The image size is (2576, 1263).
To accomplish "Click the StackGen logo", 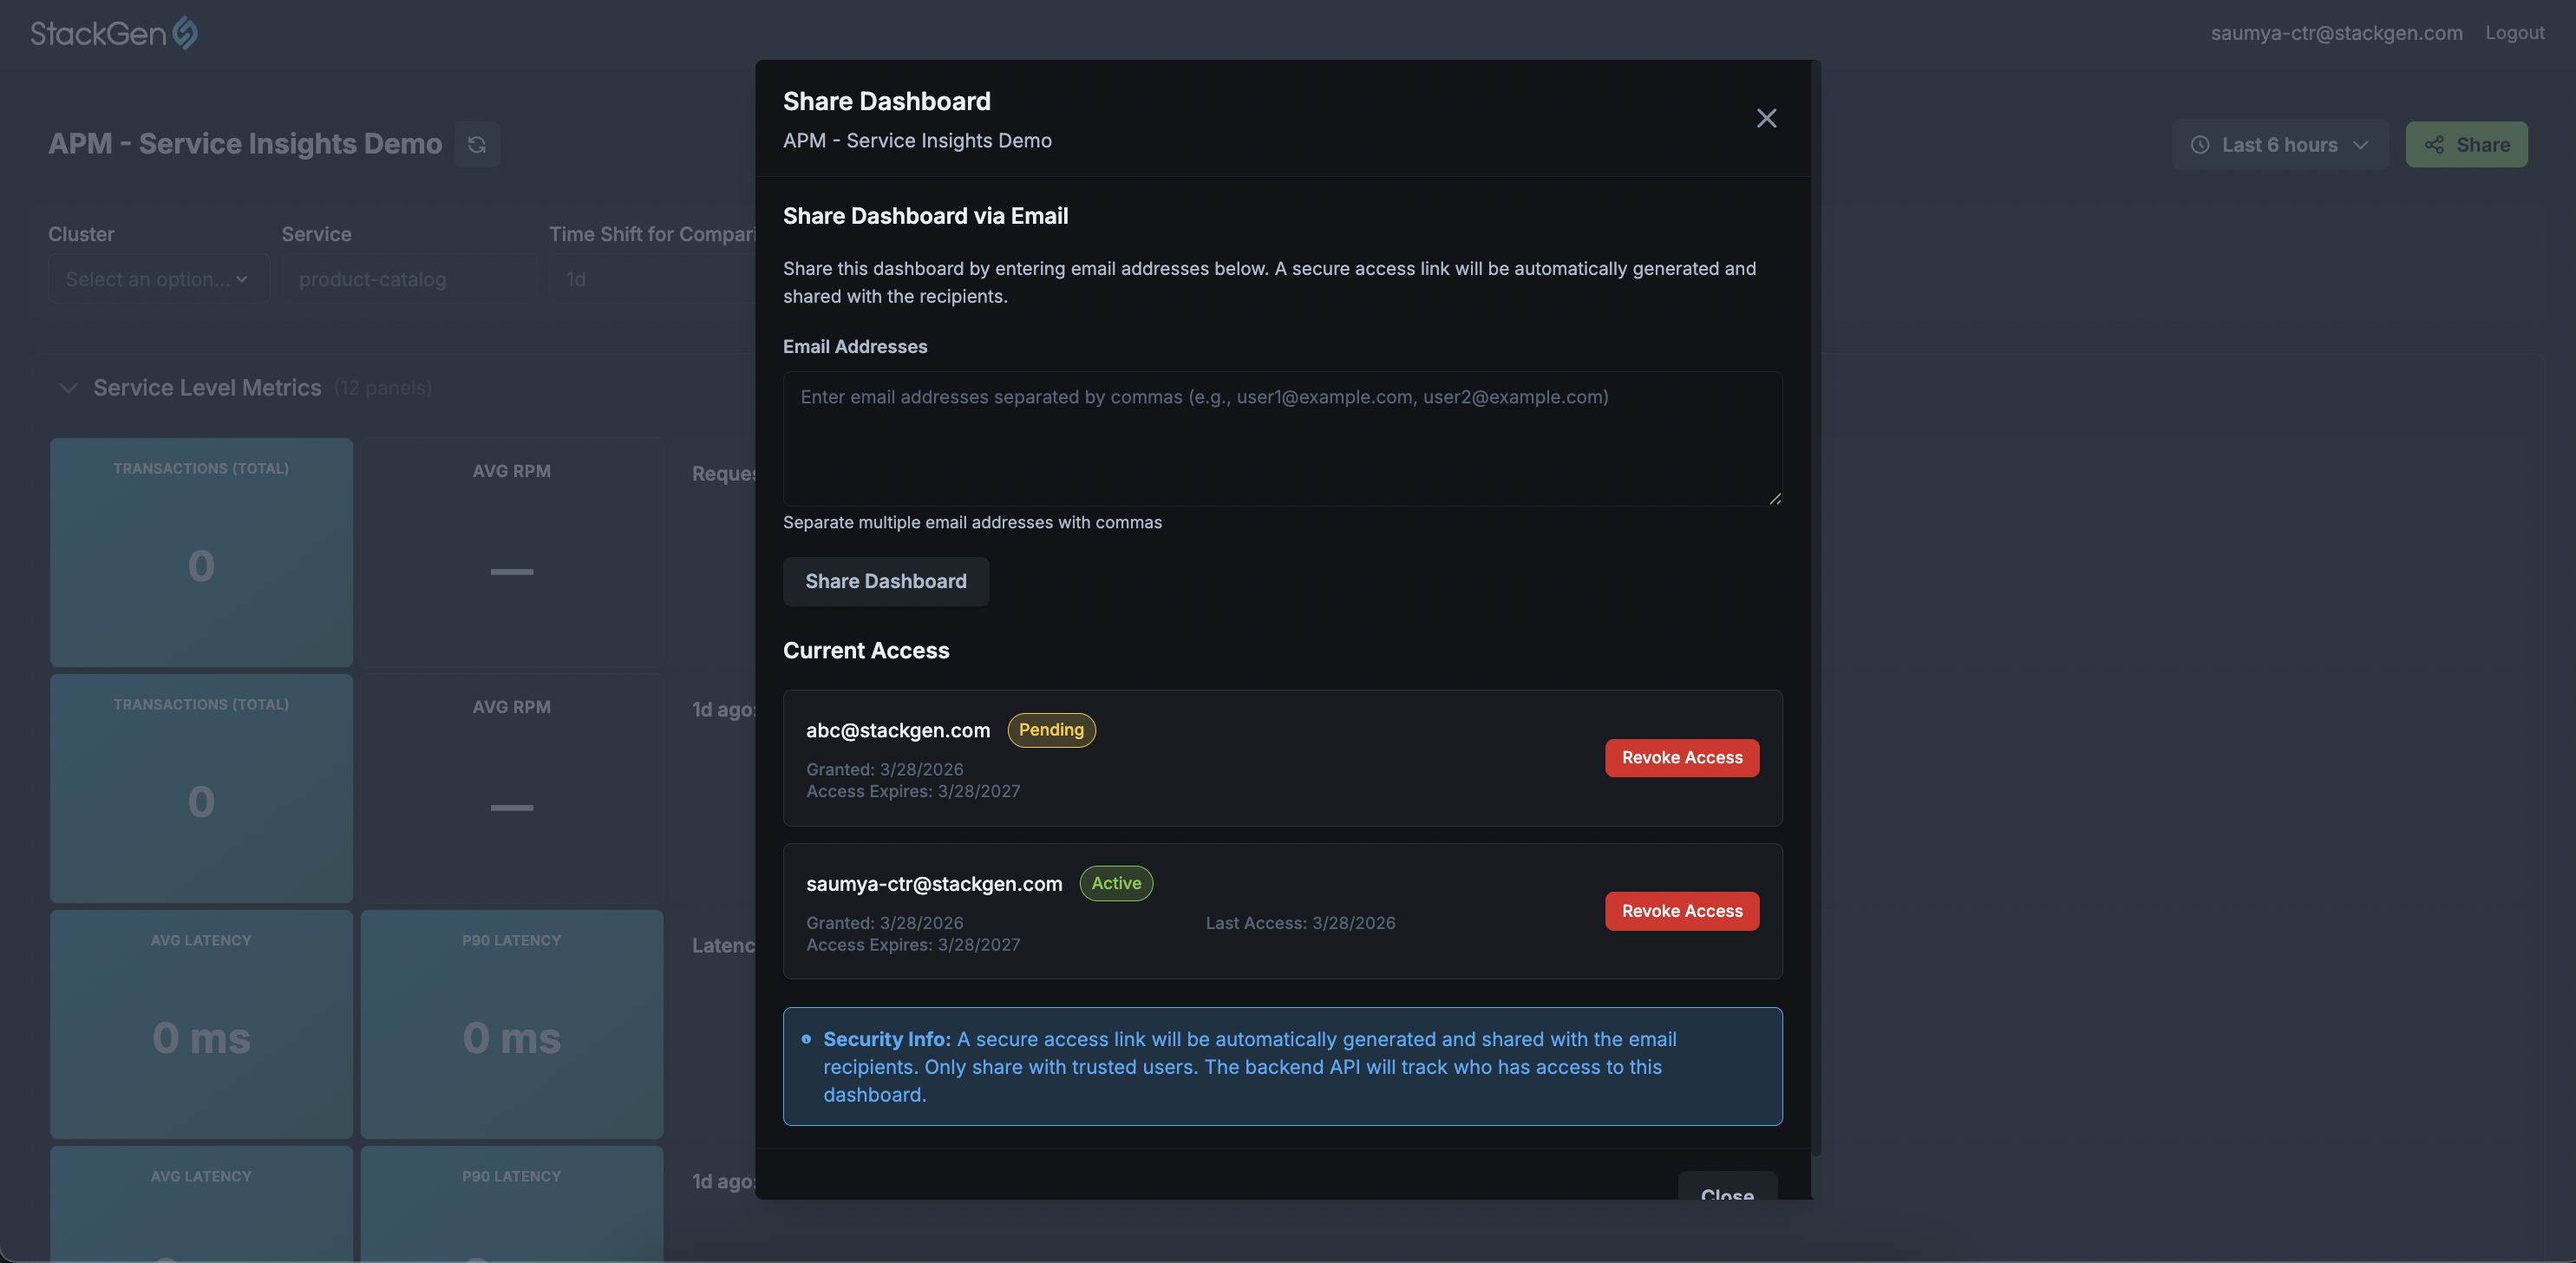I will pyautogui.click(x=113, y=32).
